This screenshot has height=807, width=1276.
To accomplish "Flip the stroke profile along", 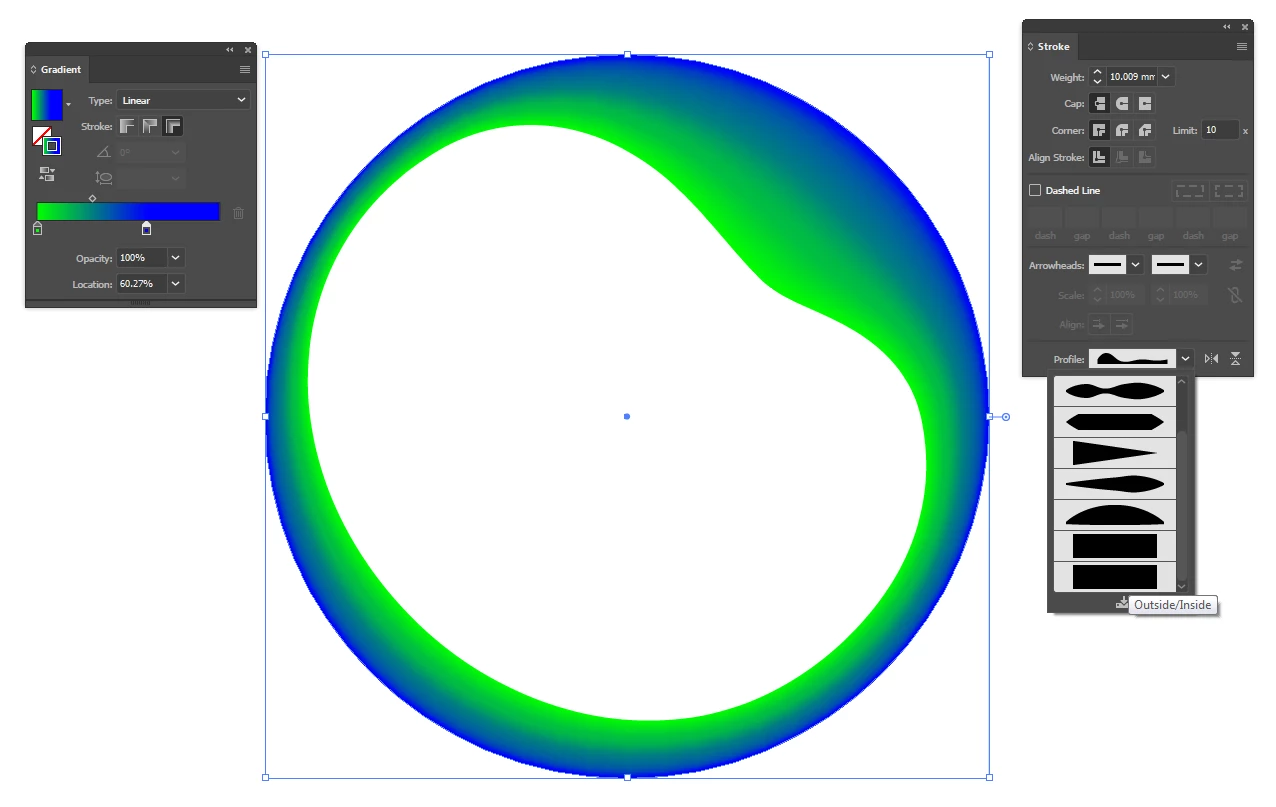I will click(1211, 358).
